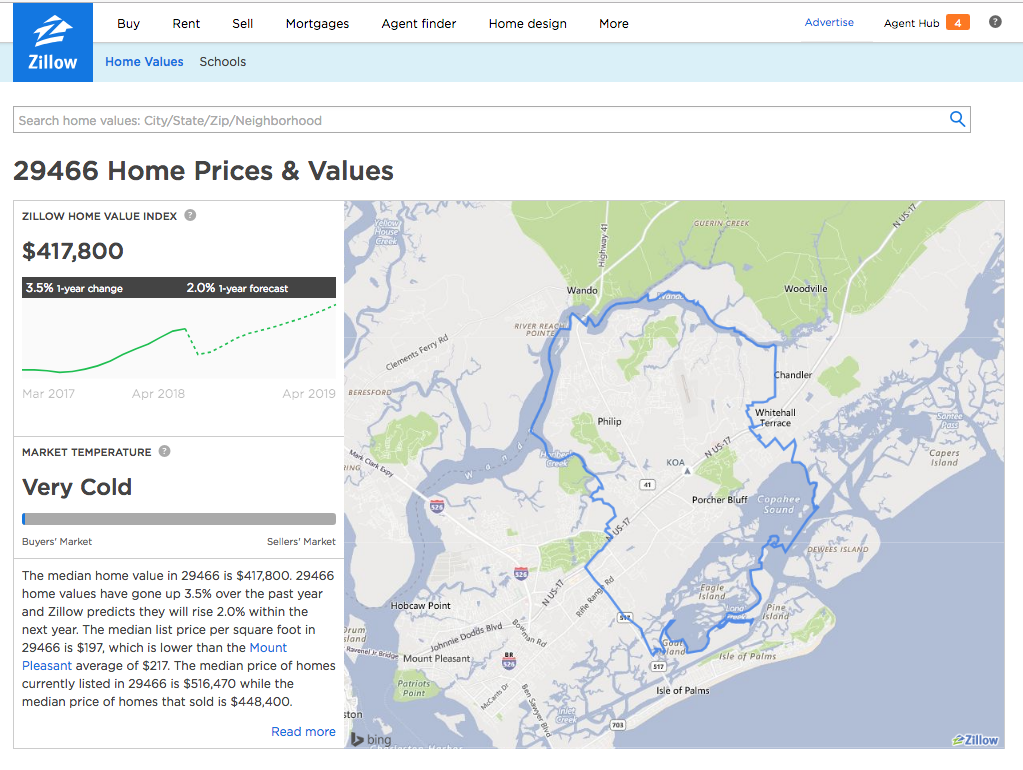Click the KOA campground marker on map
The height and width of the screenshot is (770, 1023).
pyautogui.click(x=686, y=470)
